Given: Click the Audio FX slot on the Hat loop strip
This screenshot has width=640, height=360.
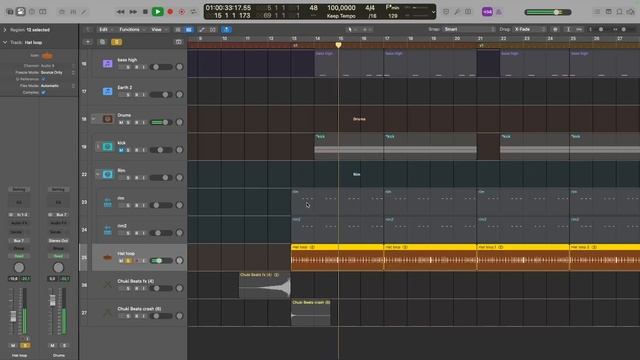Looking at the screenshot, I should (19, 223).
